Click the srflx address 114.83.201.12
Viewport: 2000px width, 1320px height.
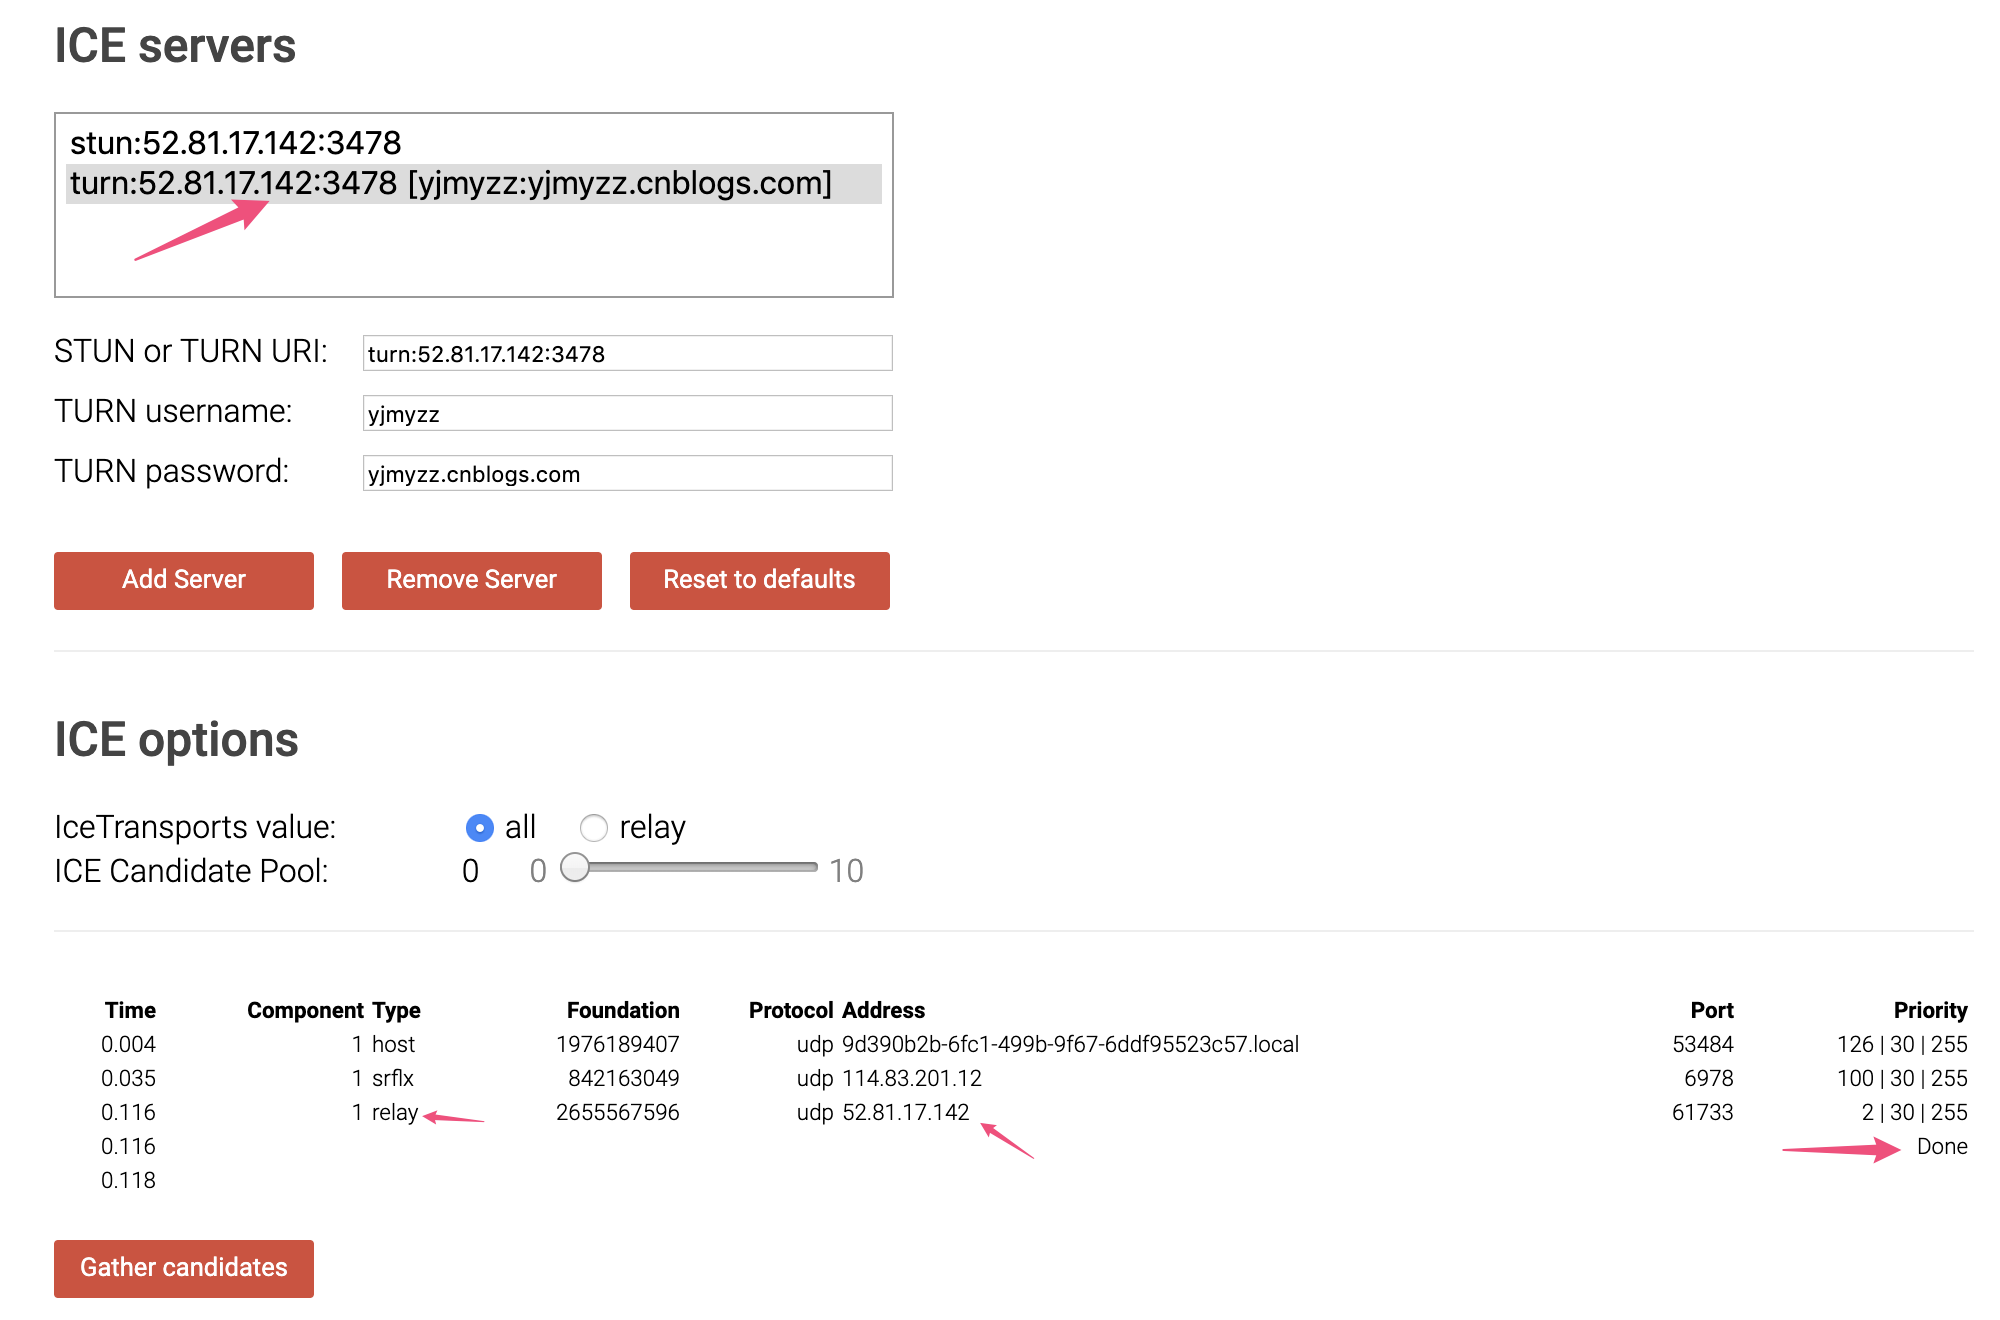point(912,1078)
